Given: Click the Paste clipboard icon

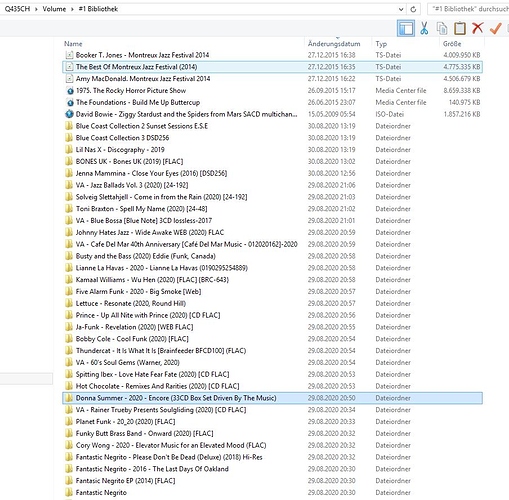Looking at the screenshot, I should coord(460,28).
